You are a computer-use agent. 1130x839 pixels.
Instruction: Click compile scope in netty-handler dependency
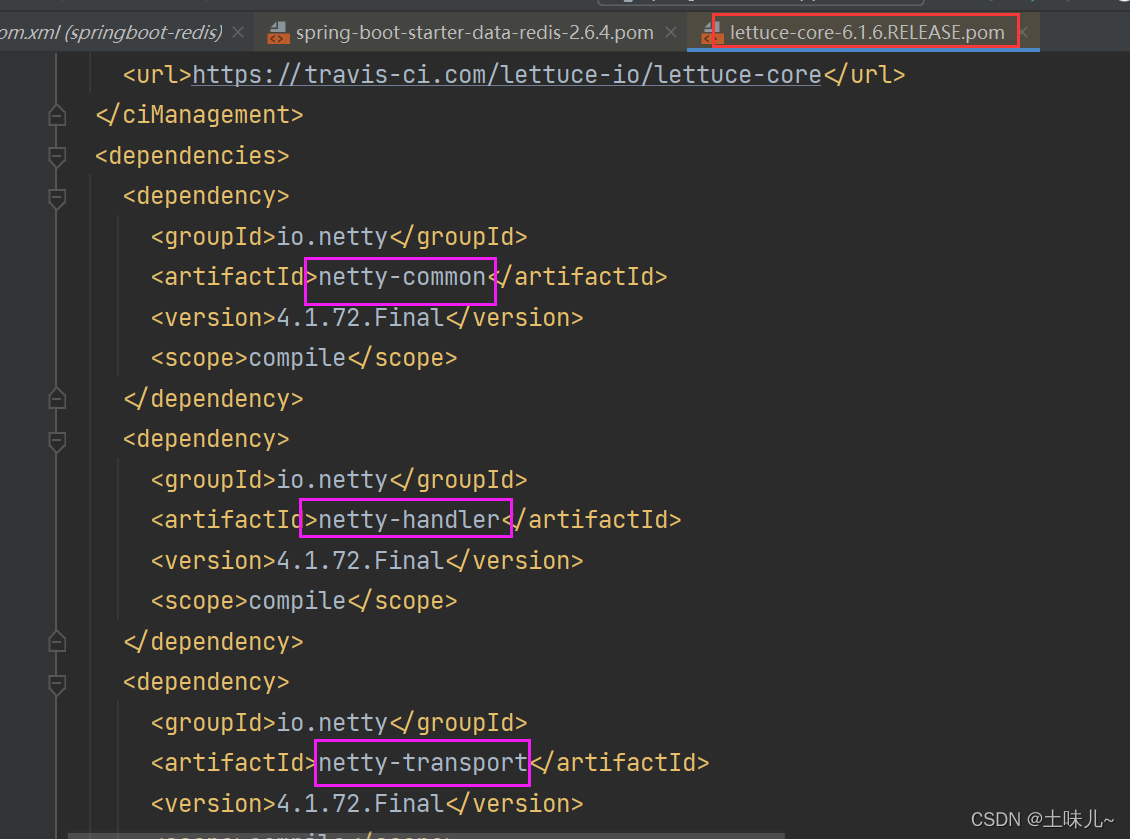click(298, 601)
